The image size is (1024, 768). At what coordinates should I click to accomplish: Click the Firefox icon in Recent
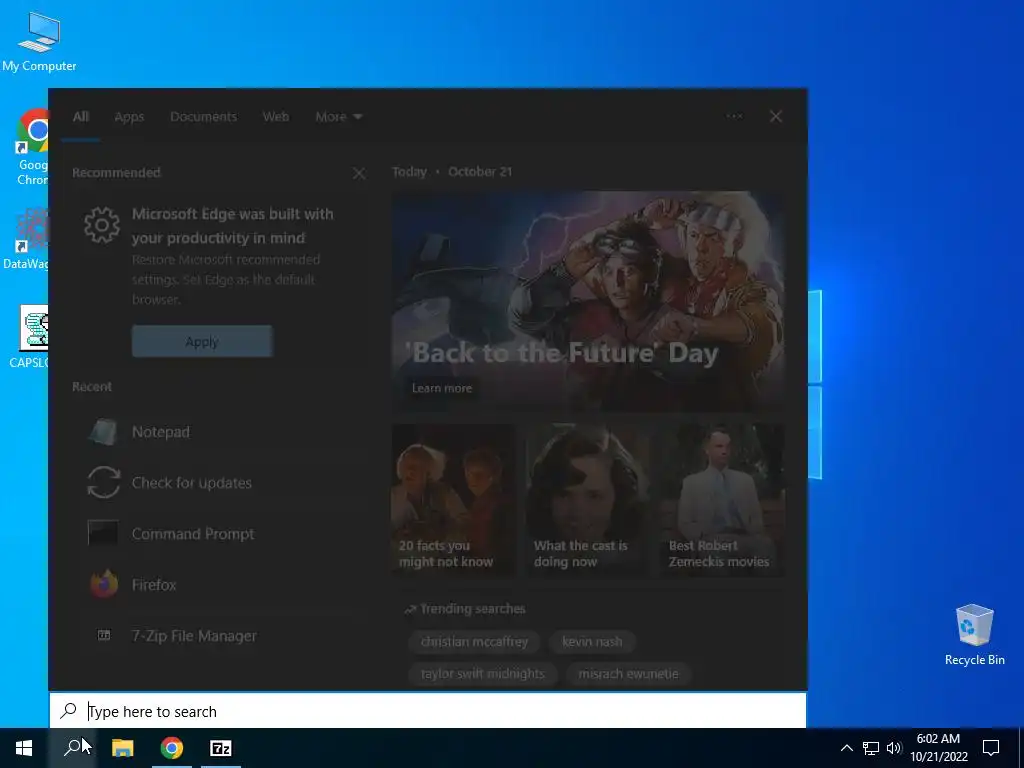pyautogui.click(x=103, y=584)
